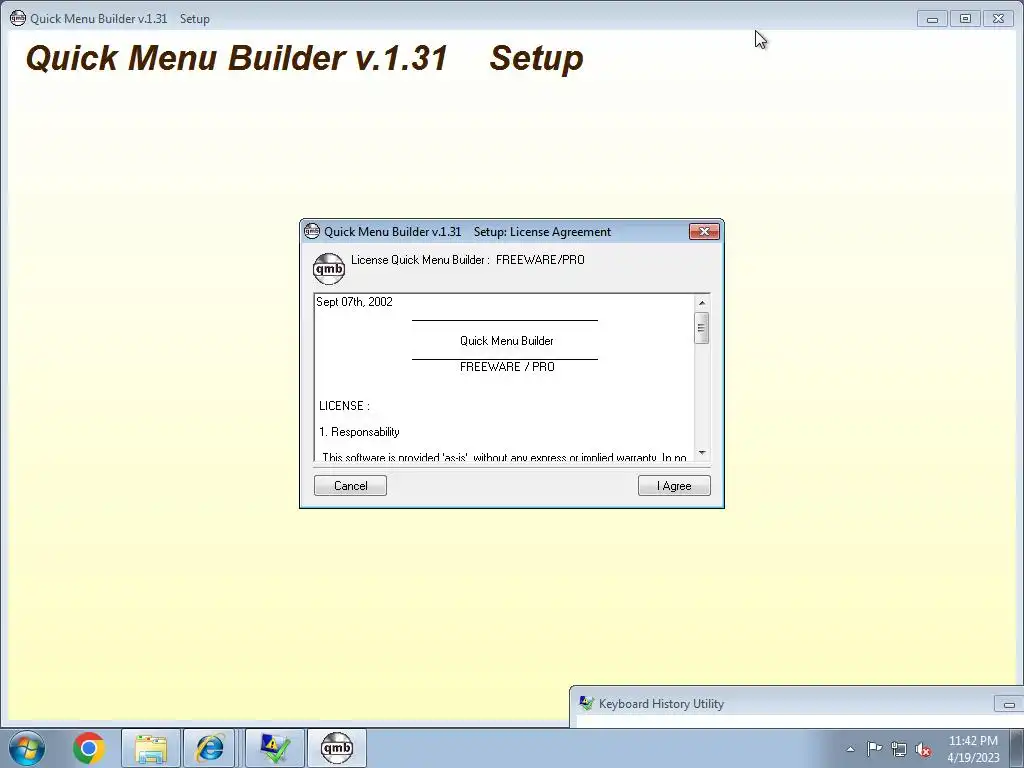
Task: Open the clock showing 11:42 PM
Action: point(973,749)
